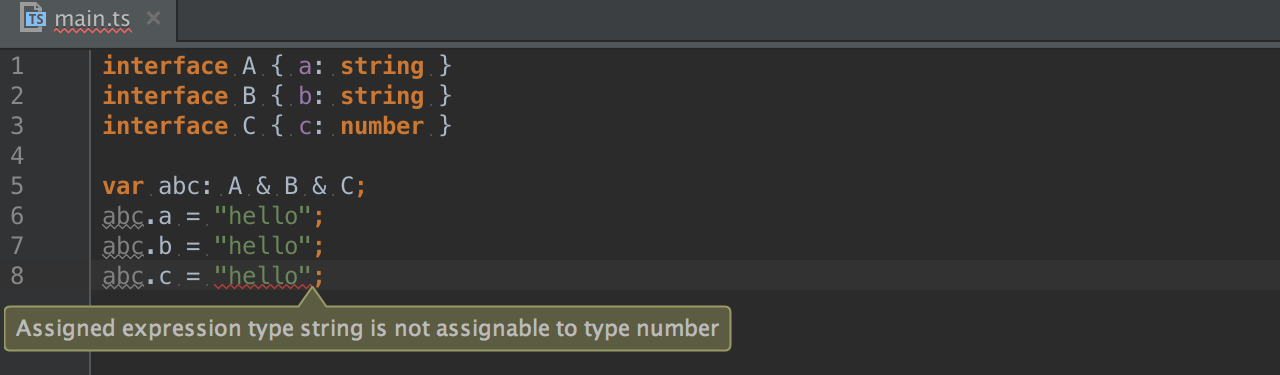Close the main.ts tab
1280x375 pixels.
152,18
